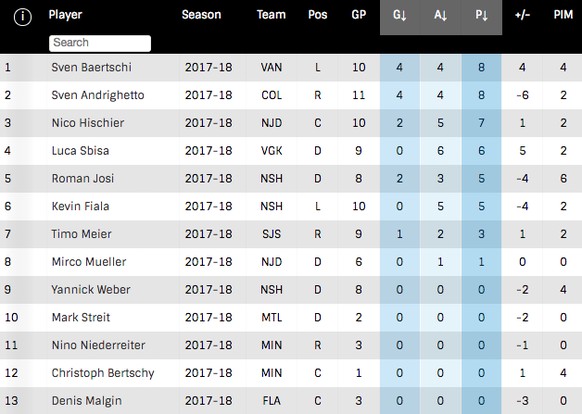Click the player Search field
This screenshot has height=414, width=582.
(x=100, y=43)
